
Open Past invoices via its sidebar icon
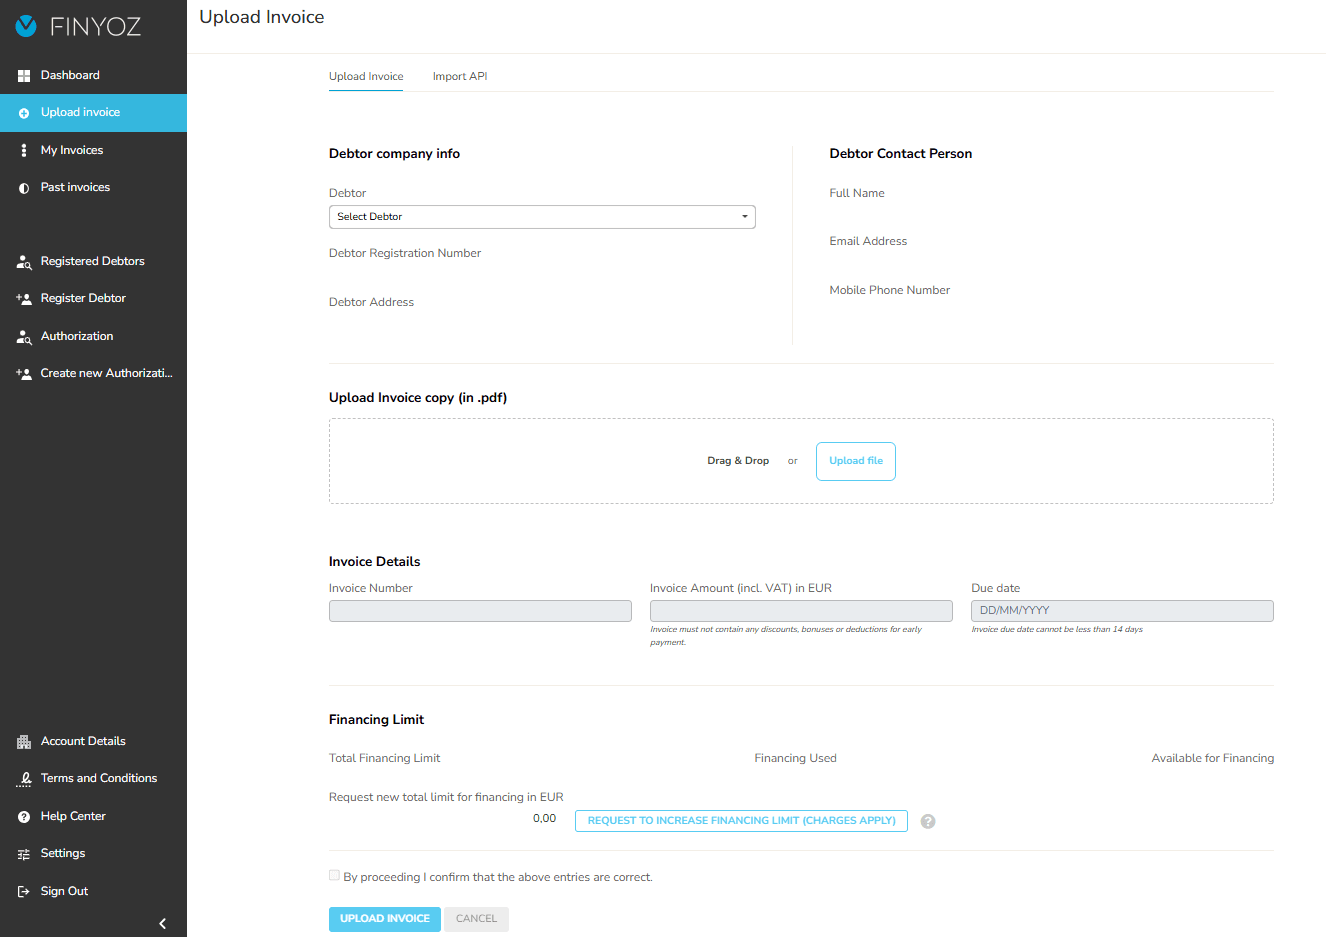pyautogui.click(x=22, y=187)
